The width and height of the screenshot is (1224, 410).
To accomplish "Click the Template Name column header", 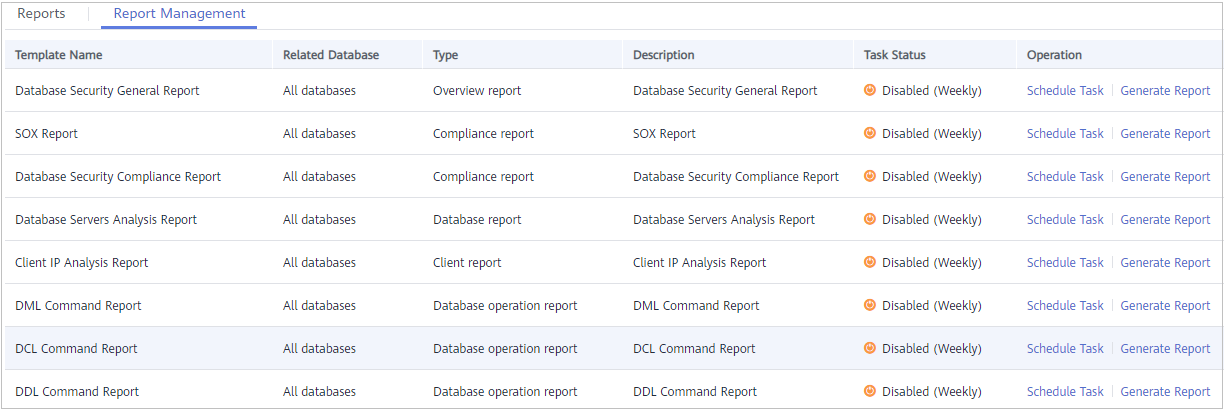I will coord(59,55).
